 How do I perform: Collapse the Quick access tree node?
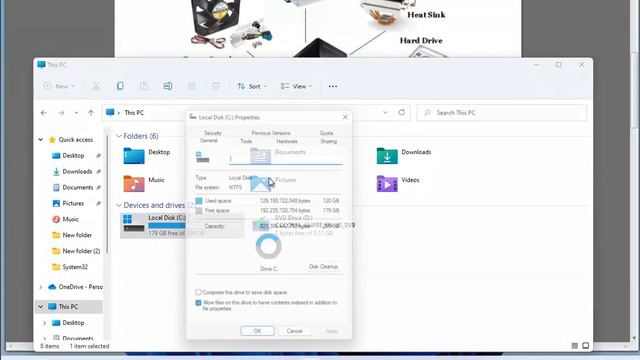pos(41,140)
